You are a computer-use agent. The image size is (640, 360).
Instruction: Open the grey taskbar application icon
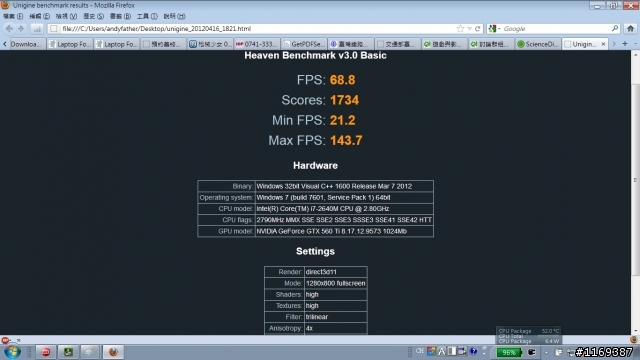click(89, 352)
